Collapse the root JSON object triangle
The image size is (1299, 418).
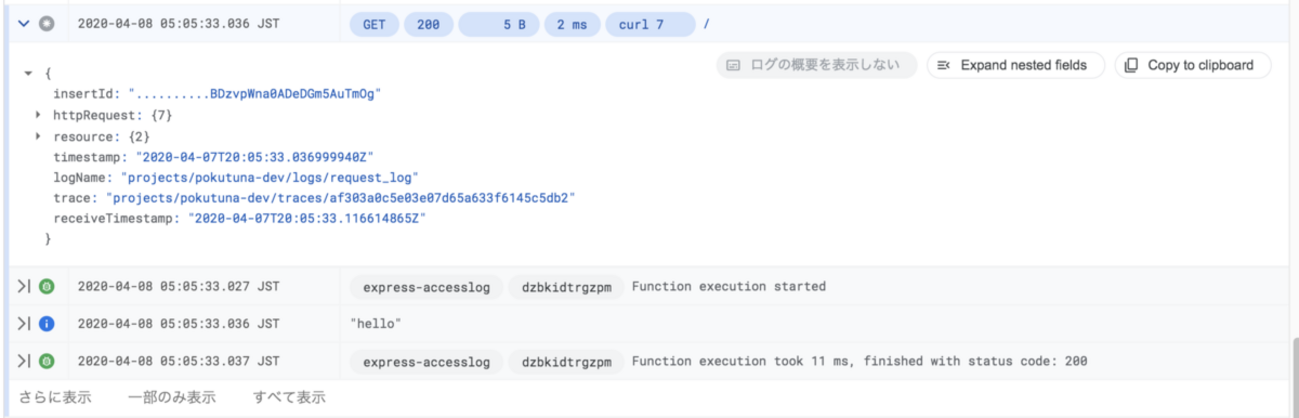[x=29, y=73]
